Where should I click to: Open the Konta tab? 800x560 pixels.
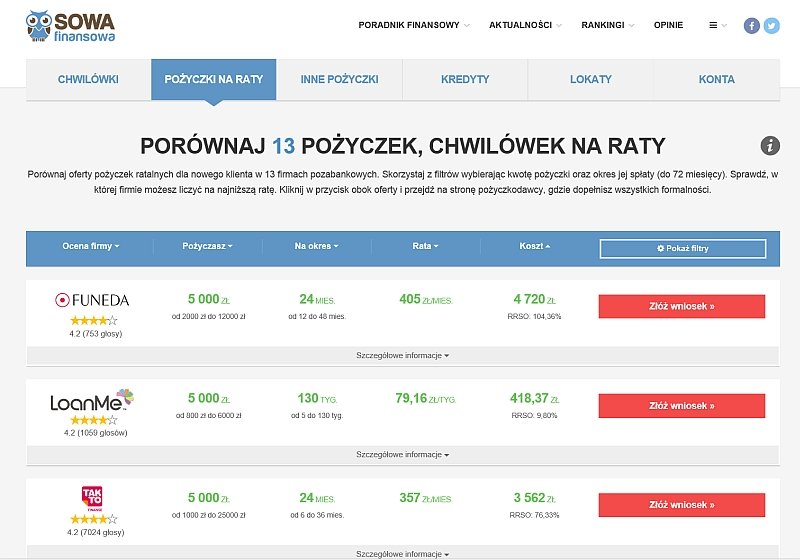716,80
